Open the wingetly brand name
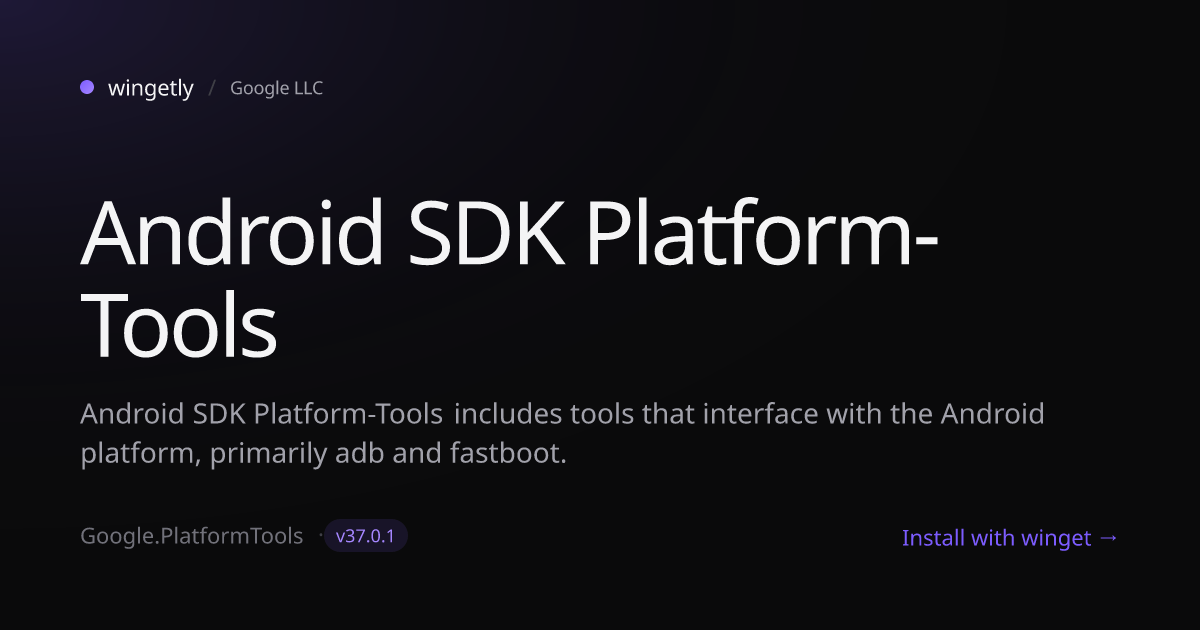Viewport: 1200px width, 630px height. click(x=151, y=88)
